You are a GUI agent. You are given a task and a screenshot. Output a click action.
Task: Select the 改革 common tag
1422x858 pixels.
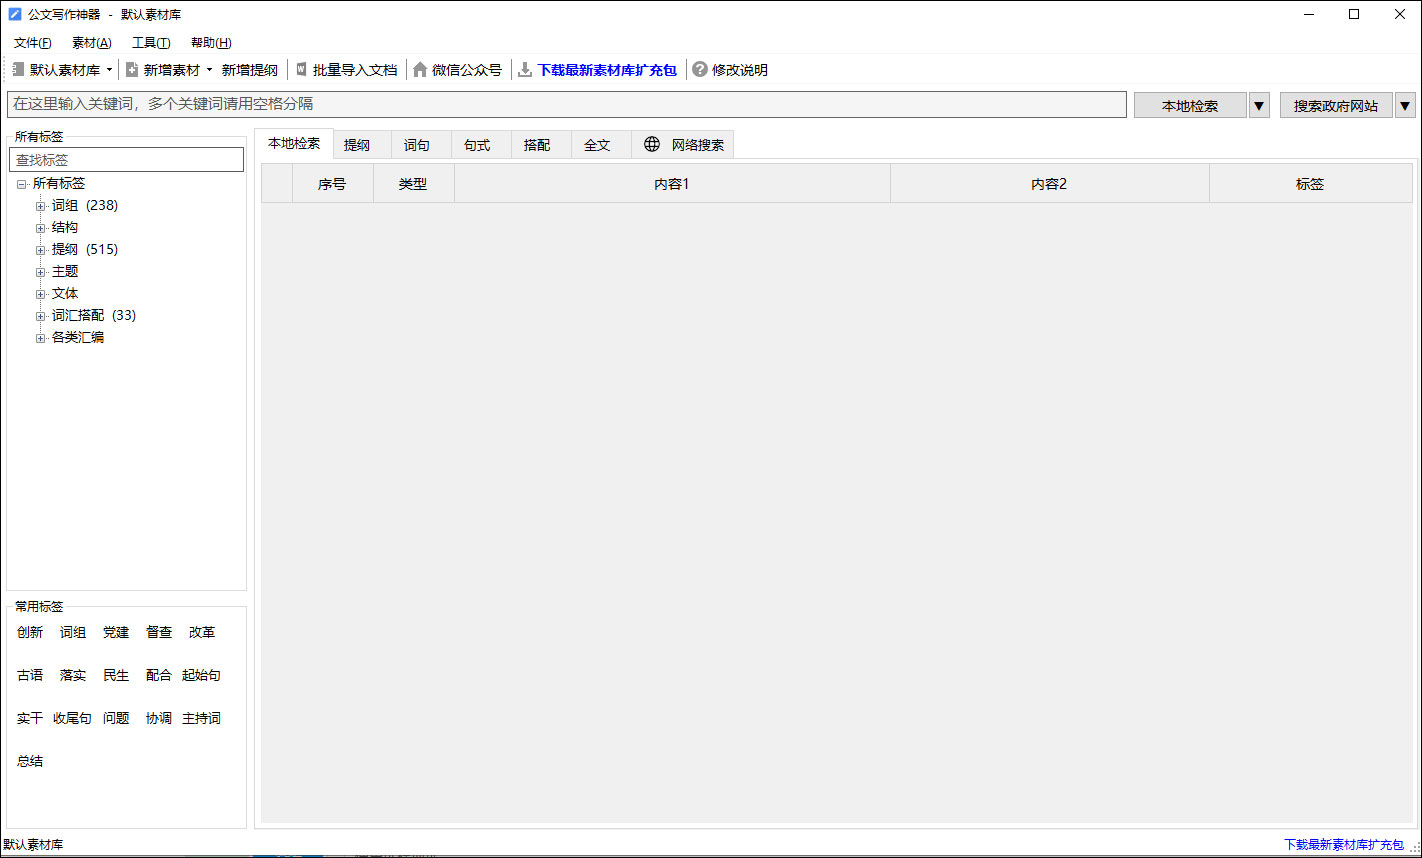point(202,632)
